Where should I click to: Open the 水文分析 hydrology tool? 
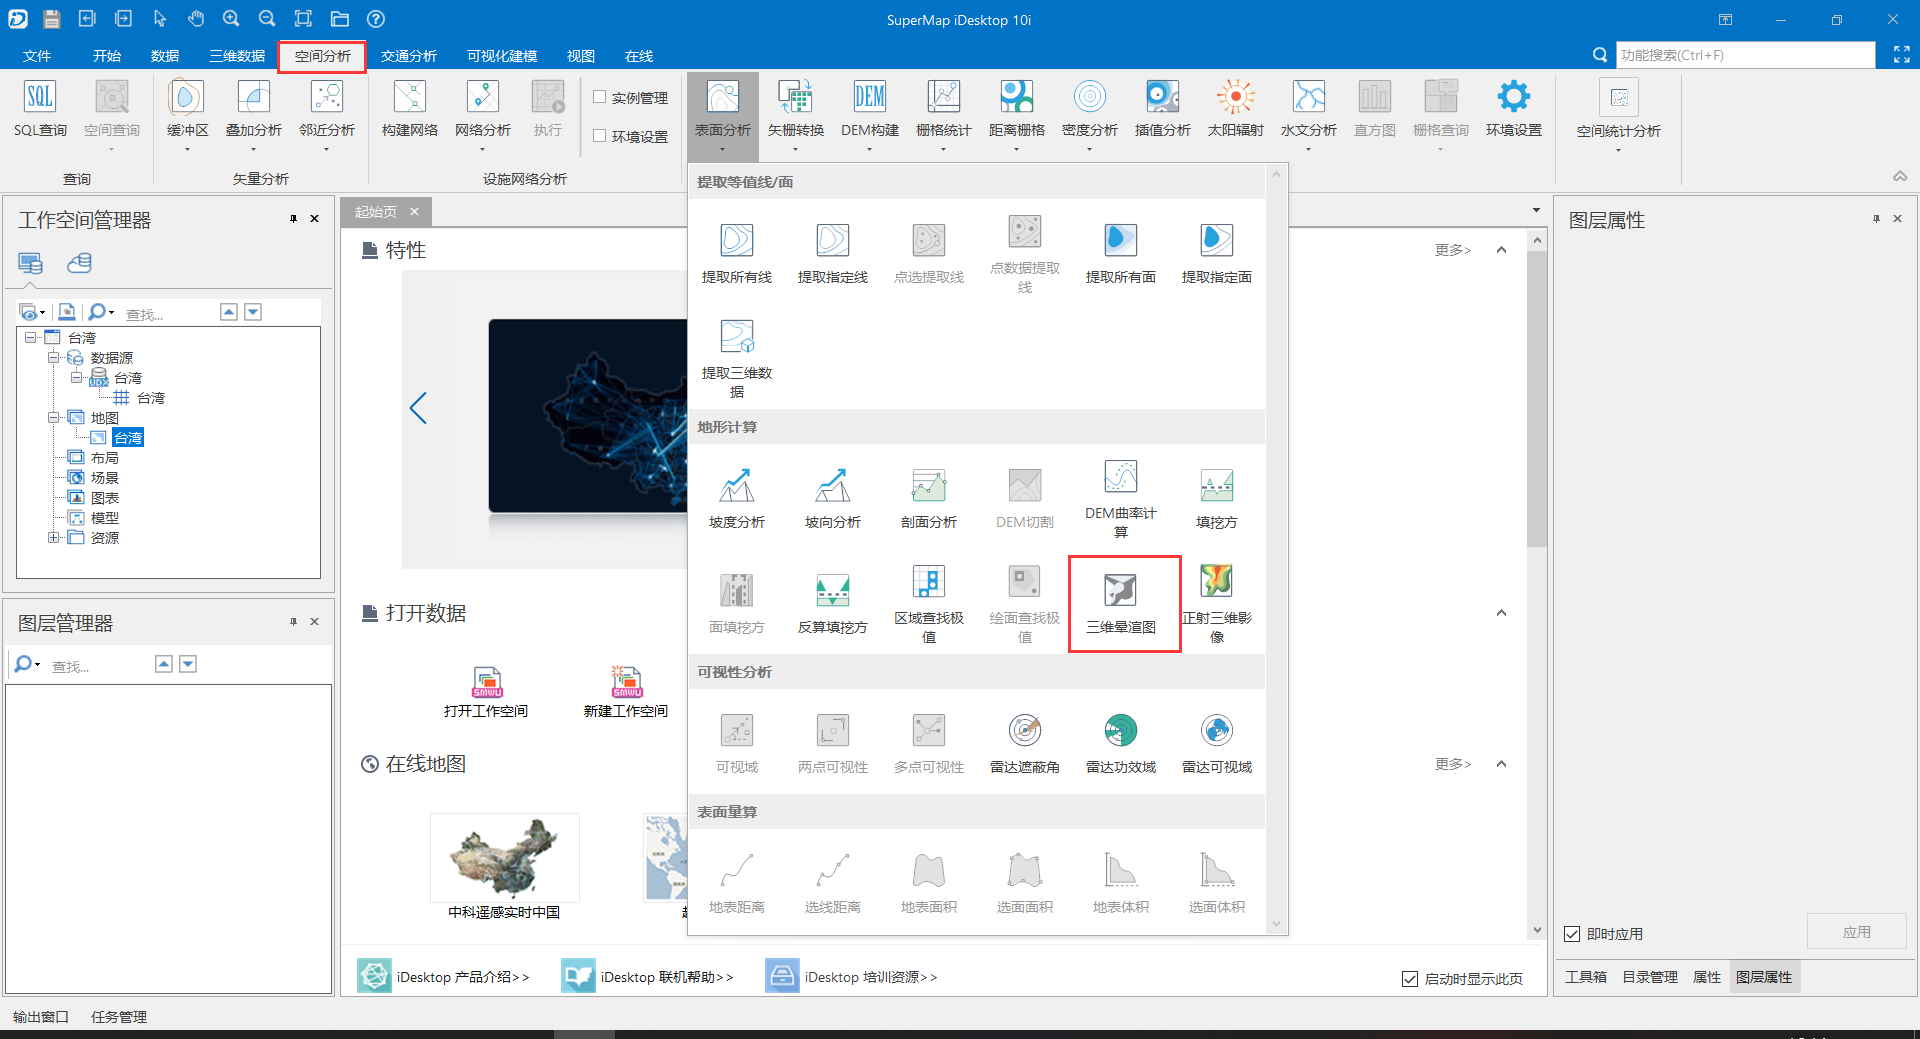(1308, 109)
